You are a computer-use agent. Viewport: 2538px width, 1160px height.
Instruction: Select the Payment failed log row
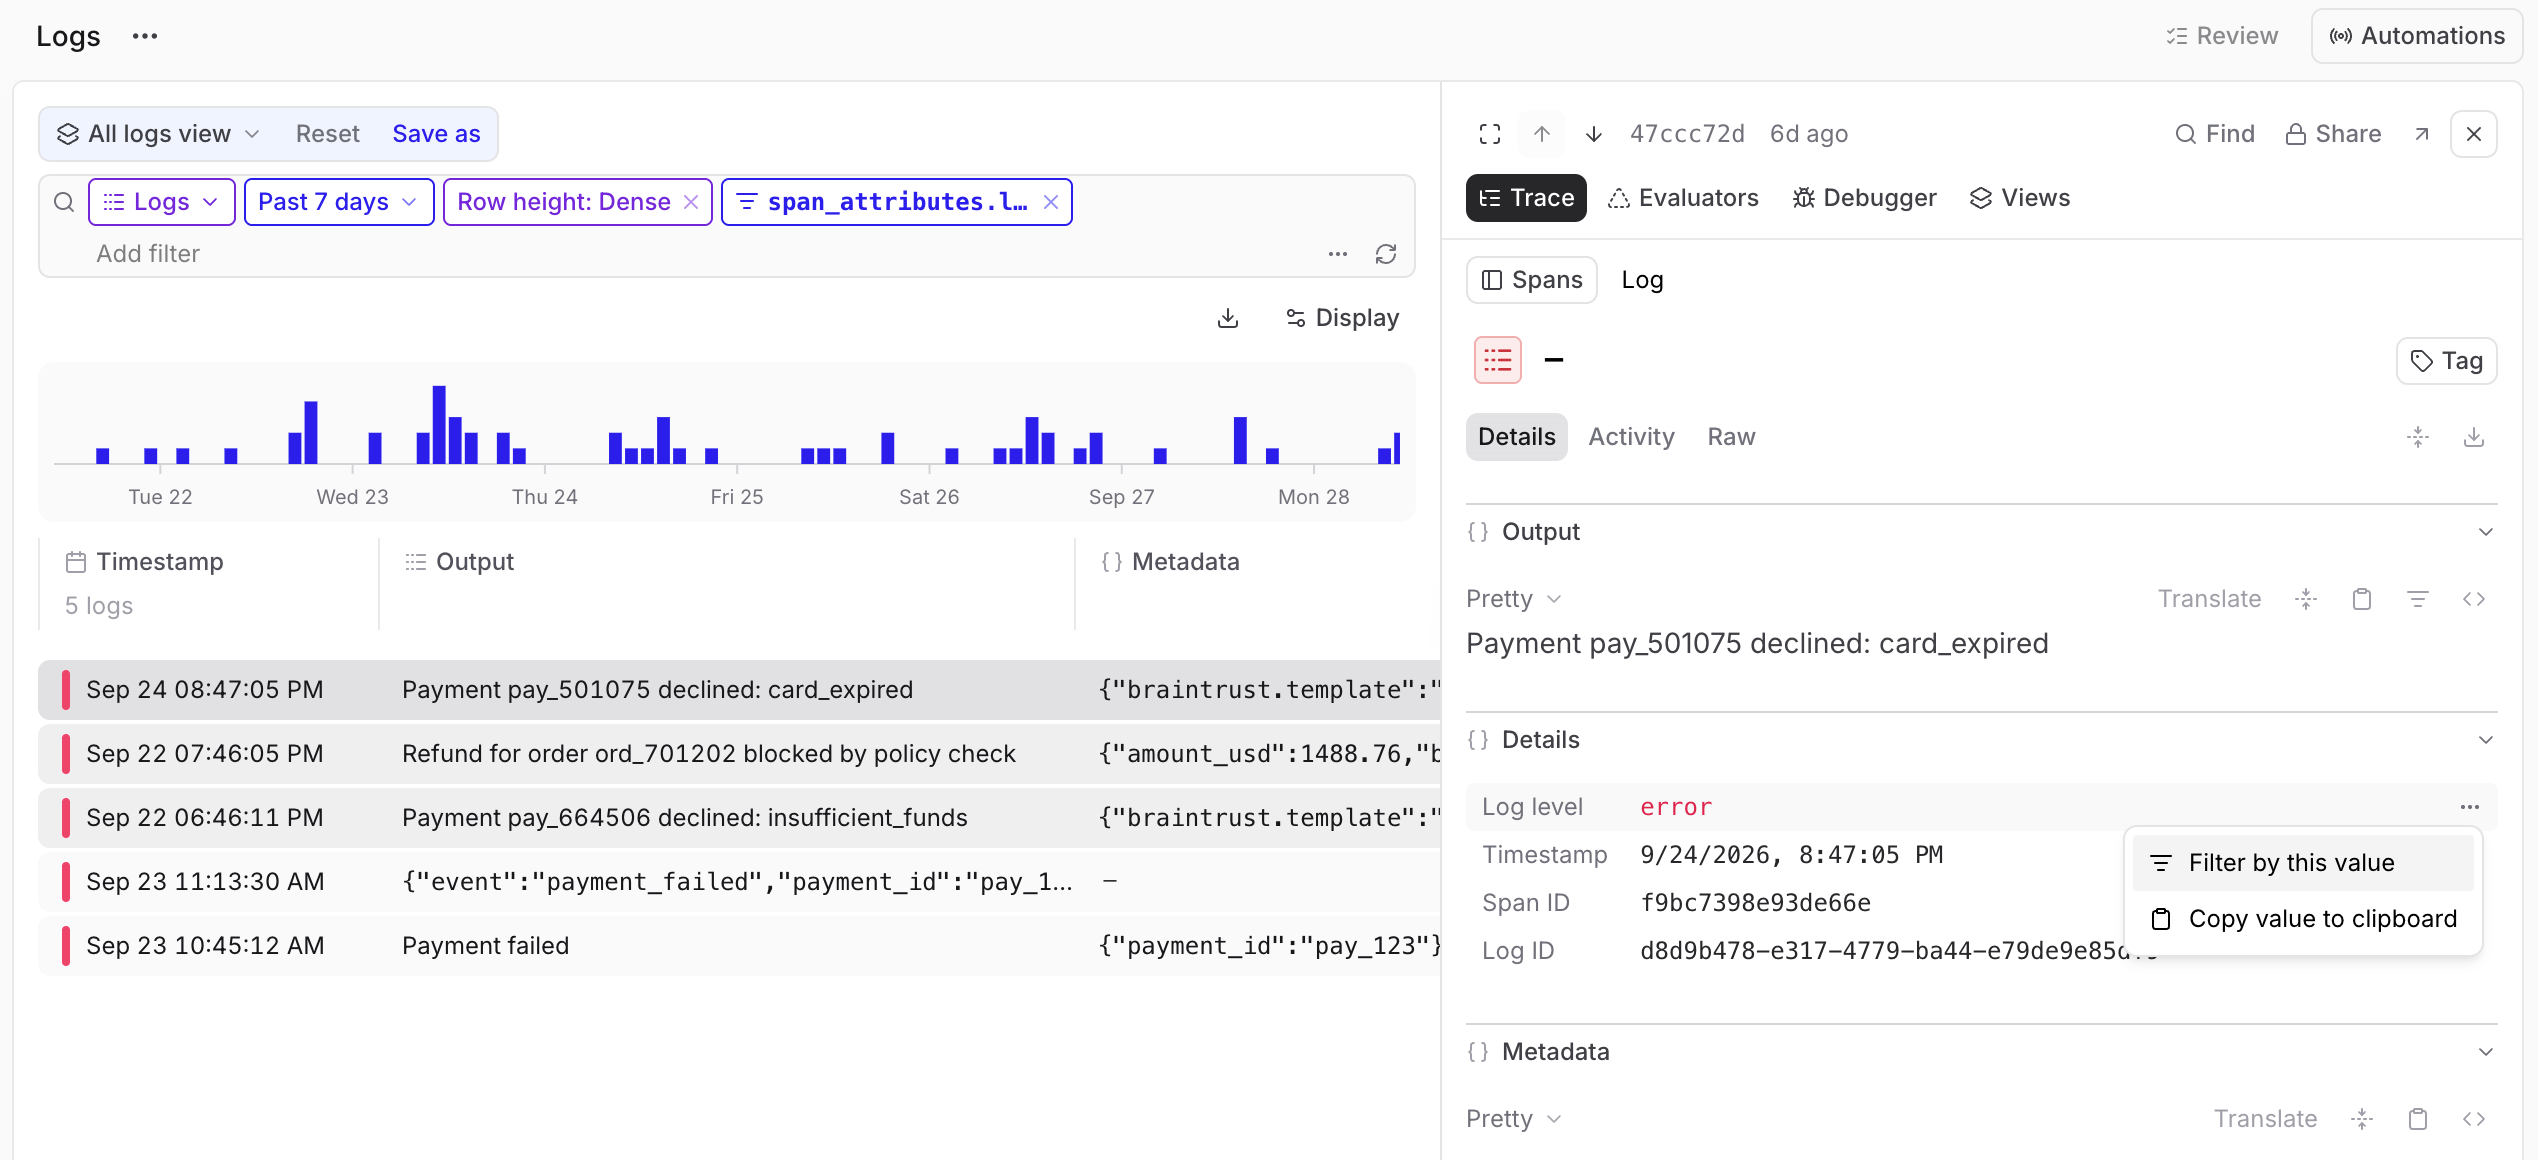tap(740, 946)
